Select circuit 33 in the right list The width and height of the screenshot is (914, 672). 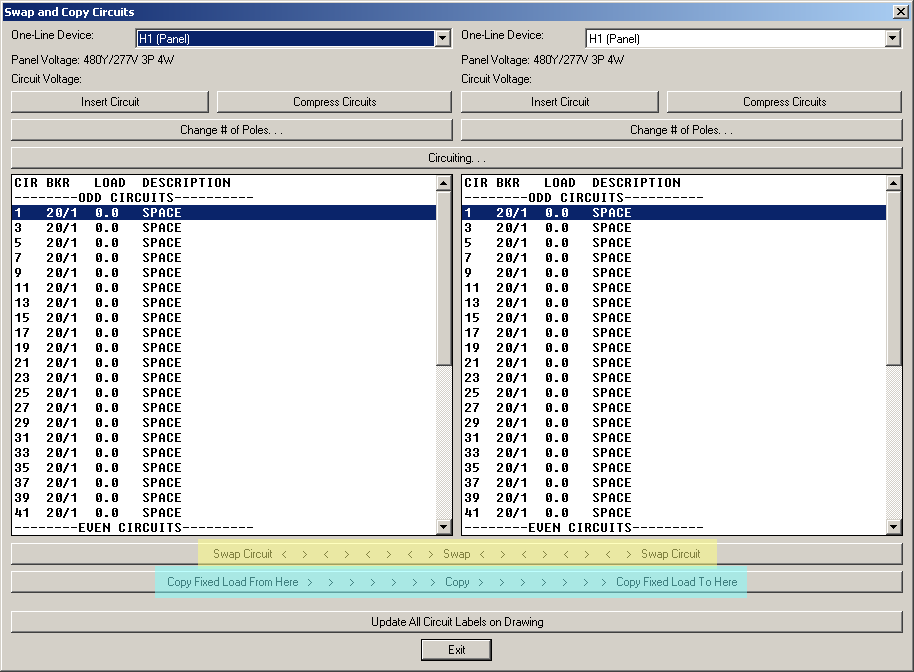pyautogui.click(x=674, y=453)
